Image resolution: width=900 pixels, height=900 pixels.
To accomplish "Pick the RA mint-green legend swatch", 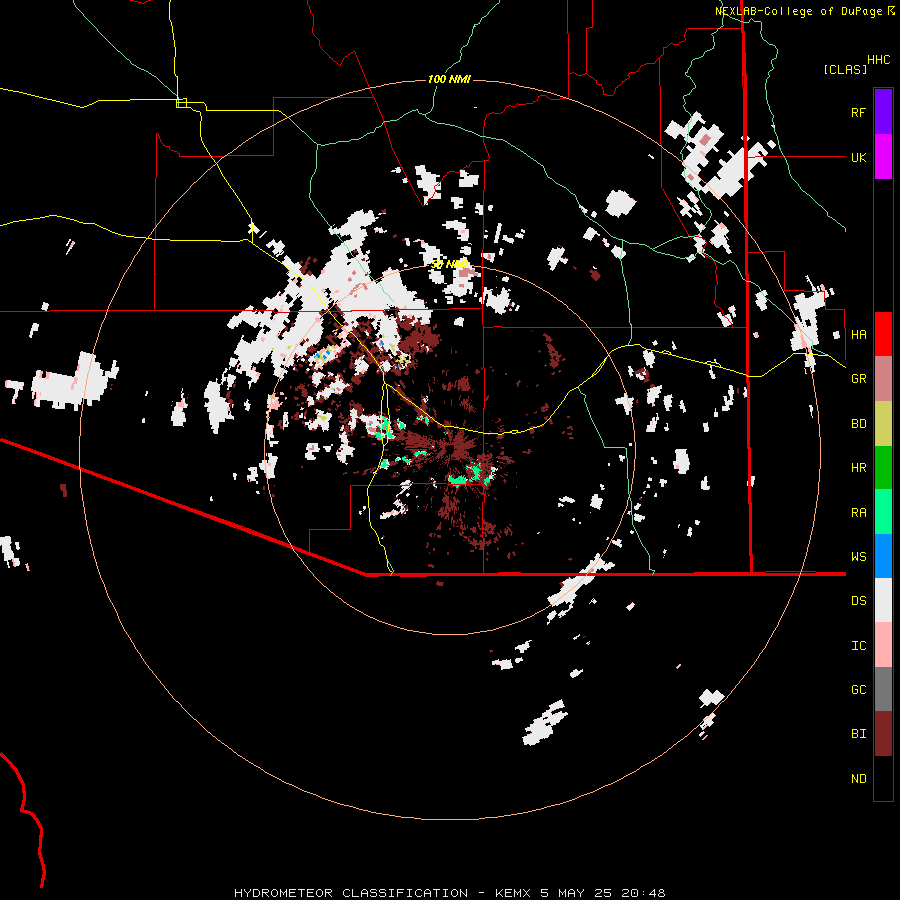I will tap(883, 512).
